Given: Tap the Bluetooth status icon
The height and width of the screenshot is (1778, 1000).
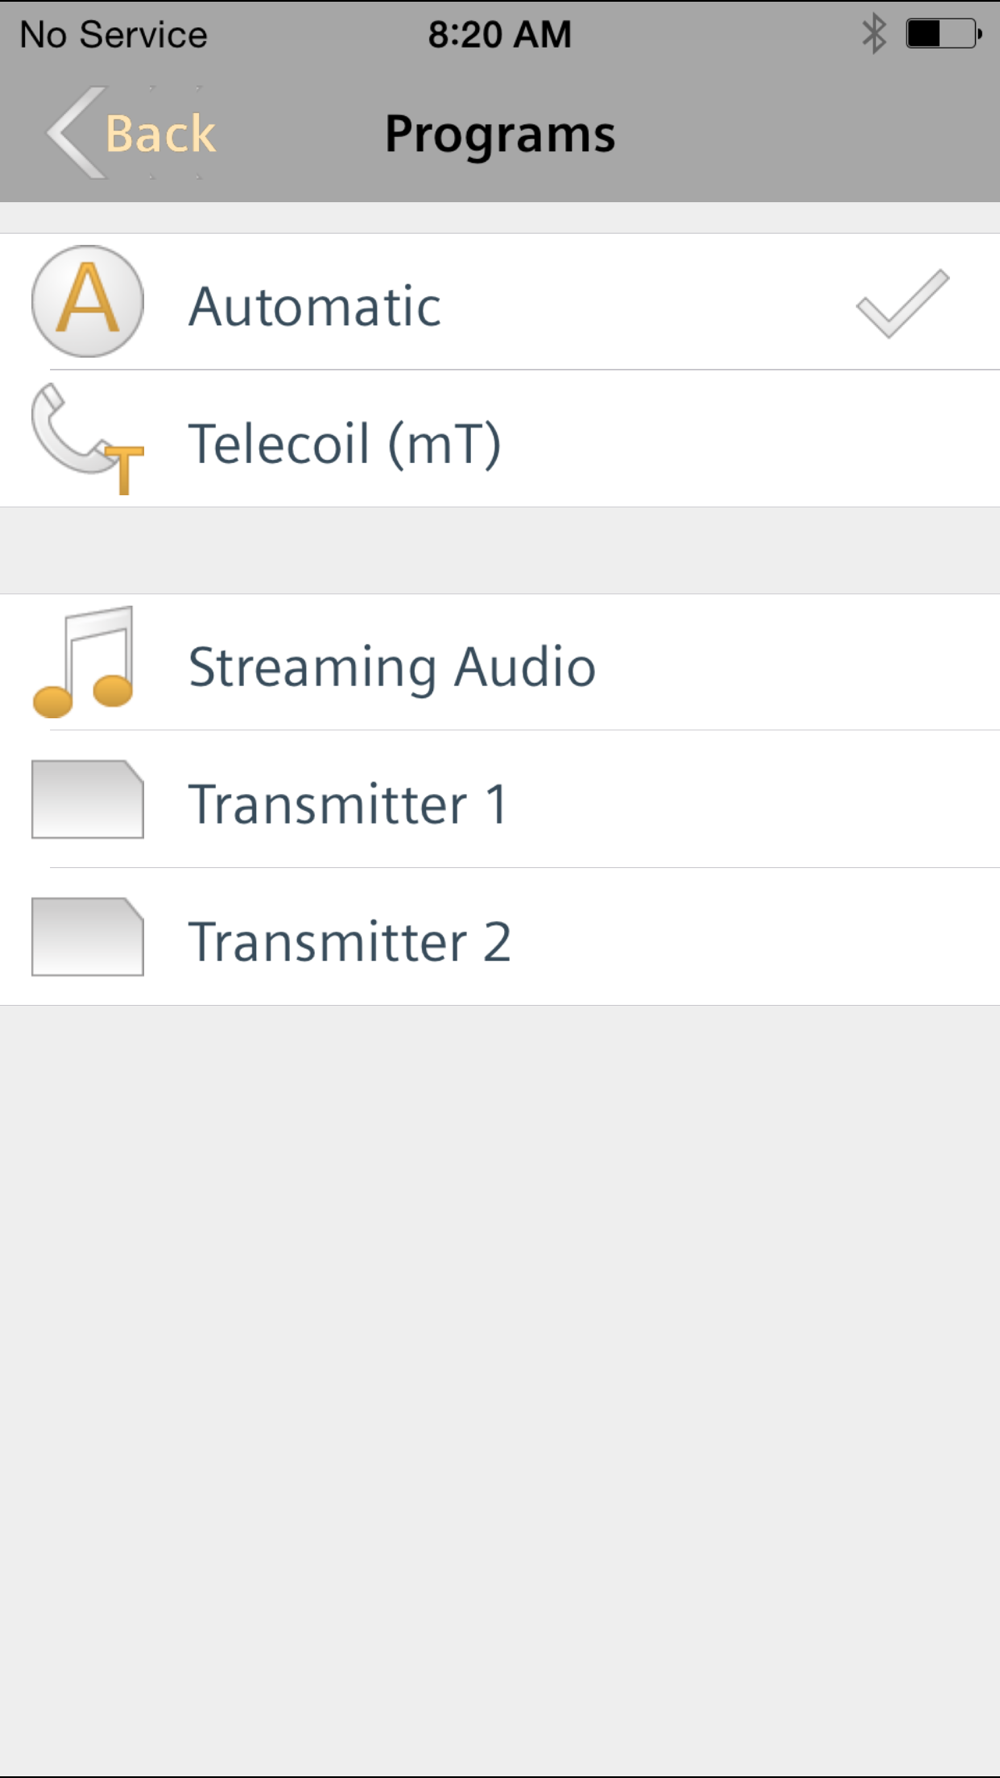Looking at the screenshot, I should click(x=874, y=34).
